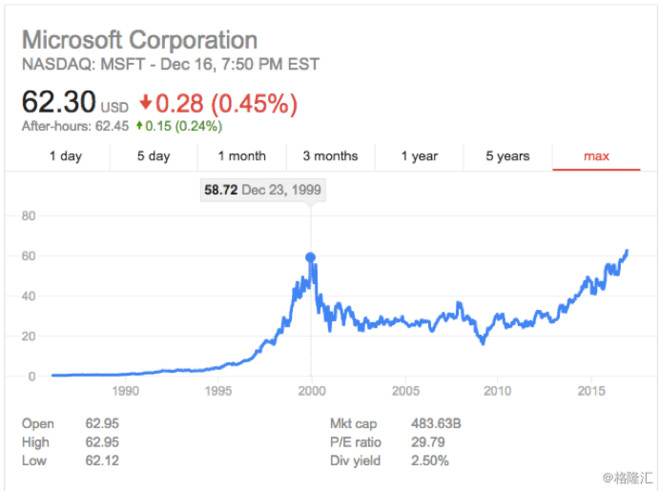The image size is (660, 491).
Task: Switch chart to 5 years
Action: (507, 156)
